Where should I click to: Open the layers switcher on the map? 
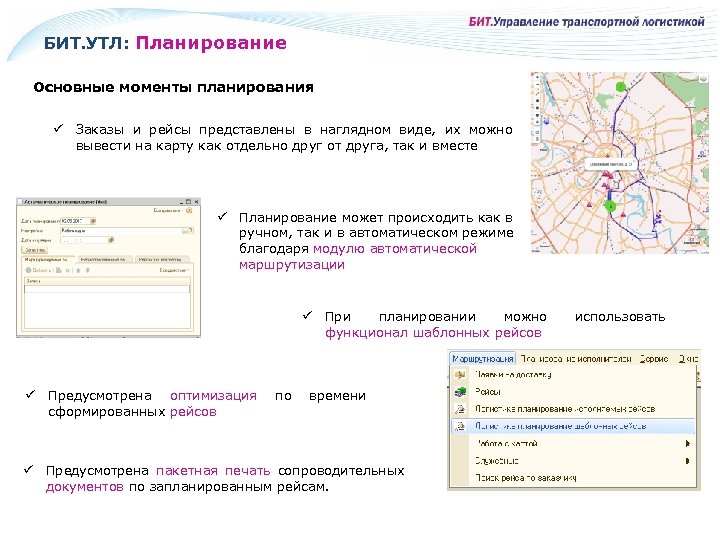pos(703,79)
